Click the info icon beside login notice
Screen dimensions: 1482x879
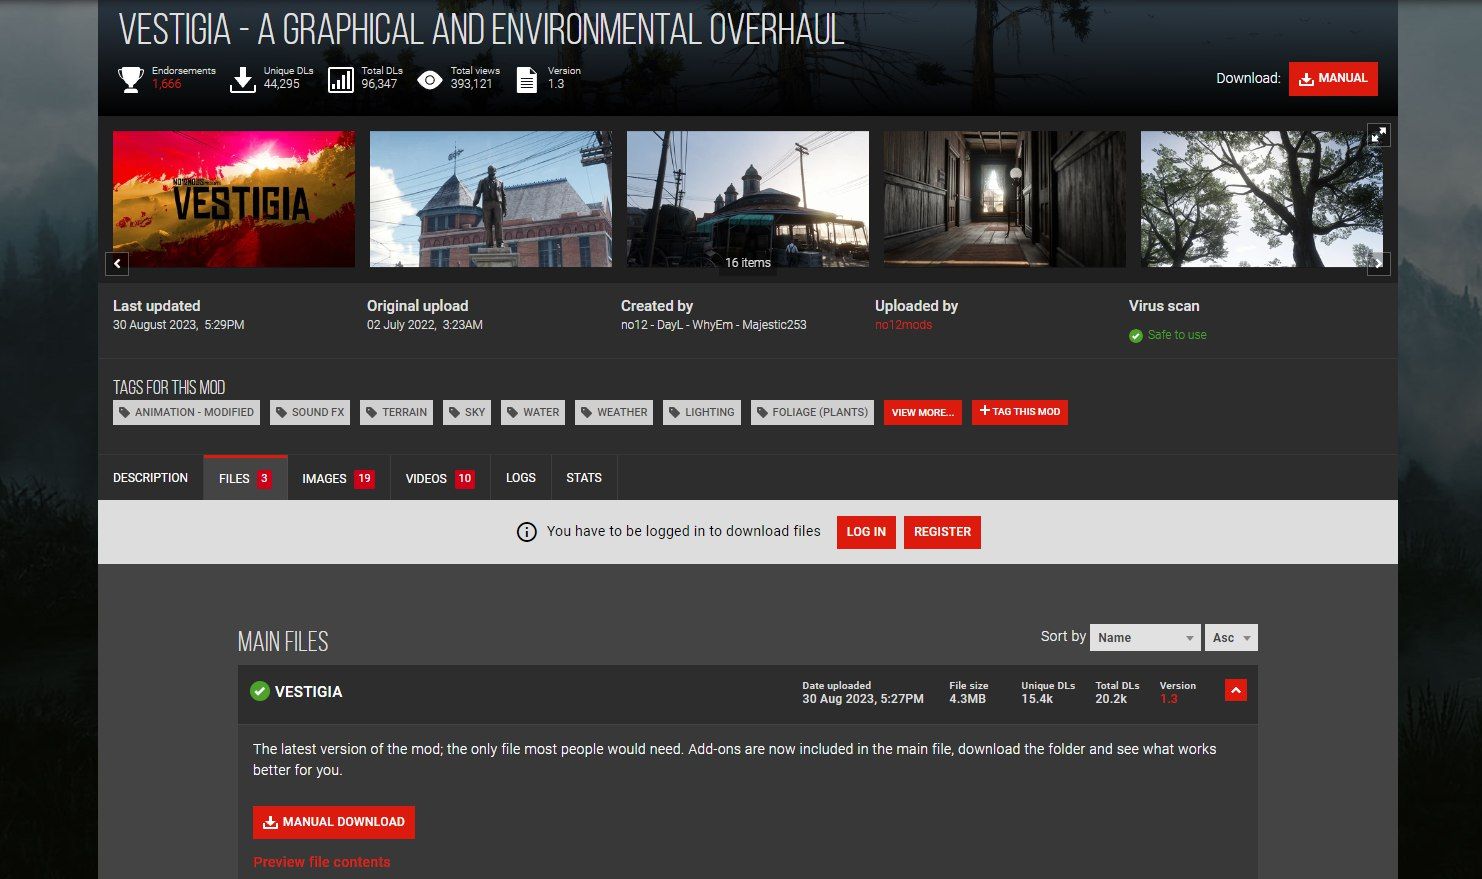(526, 532)
